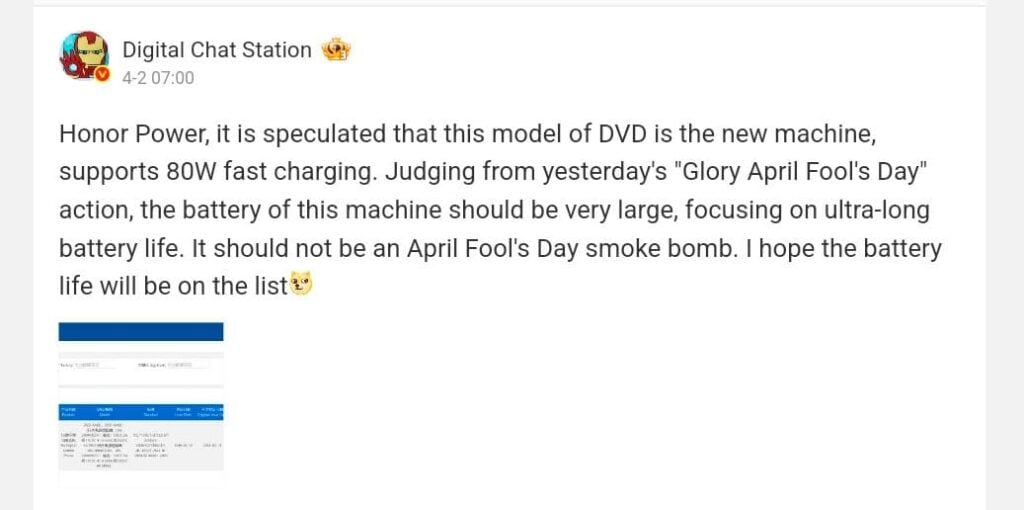Open the Iron Man profile avatar
The width and height of the screenshot is (1024, 510).
84,55
